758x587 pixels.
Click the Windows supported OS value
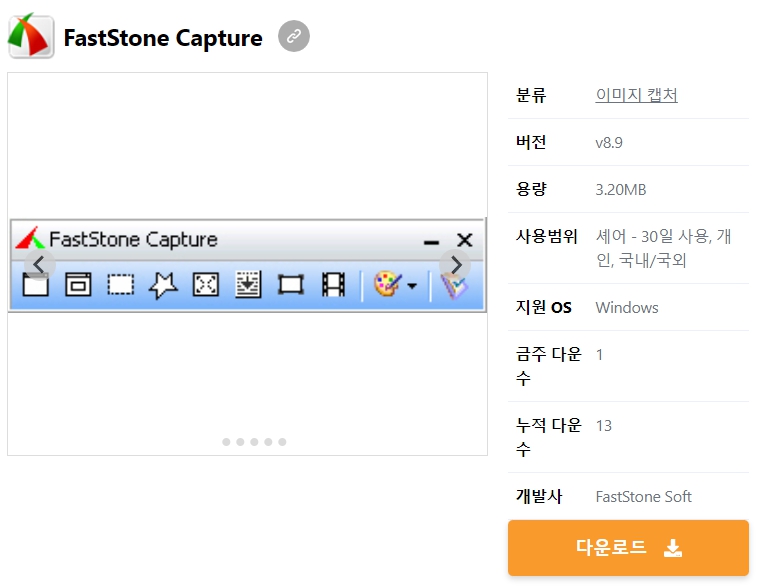(627, 308)
